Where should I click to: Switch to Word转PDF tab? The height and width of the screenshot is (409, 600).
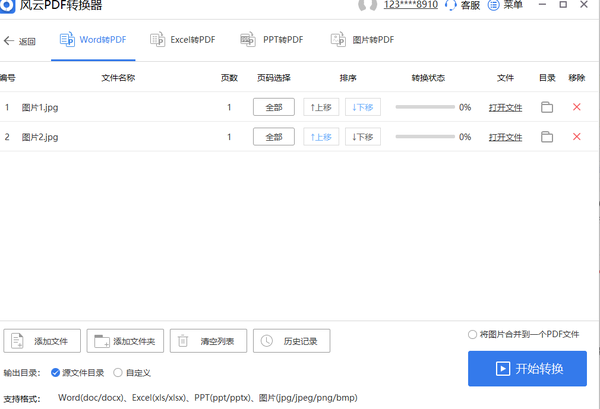[x=93, y=40]
